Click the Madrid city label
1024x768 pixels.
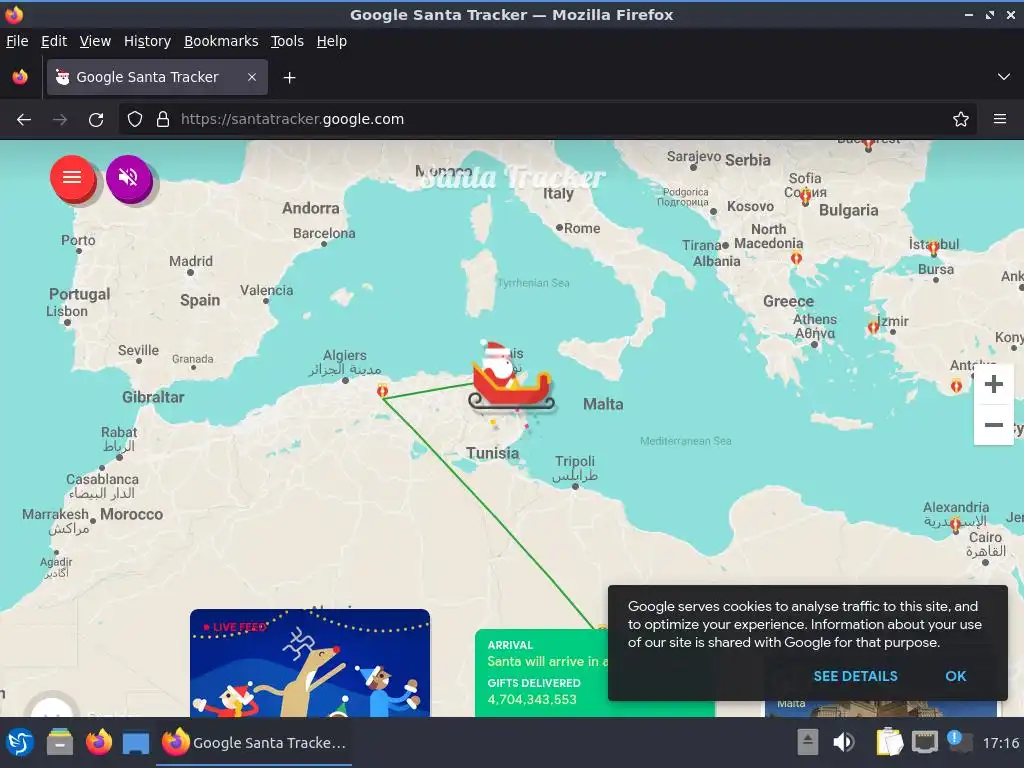tap(191, 261)
